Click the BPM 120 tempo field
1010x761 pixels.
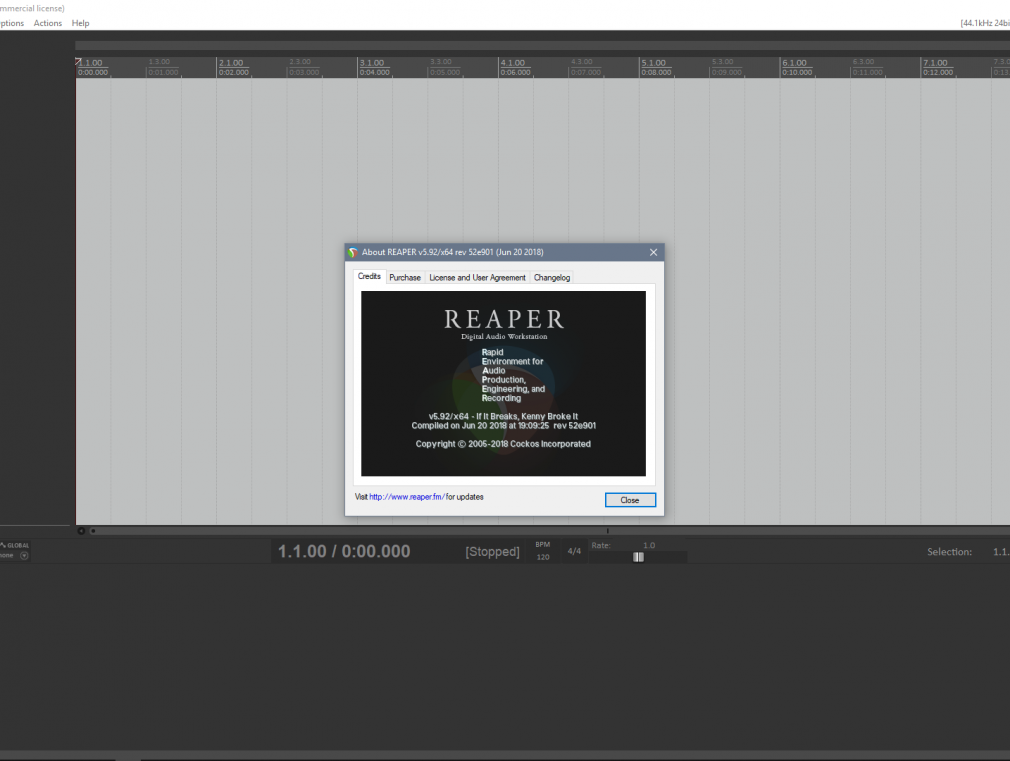click(542, 552)
